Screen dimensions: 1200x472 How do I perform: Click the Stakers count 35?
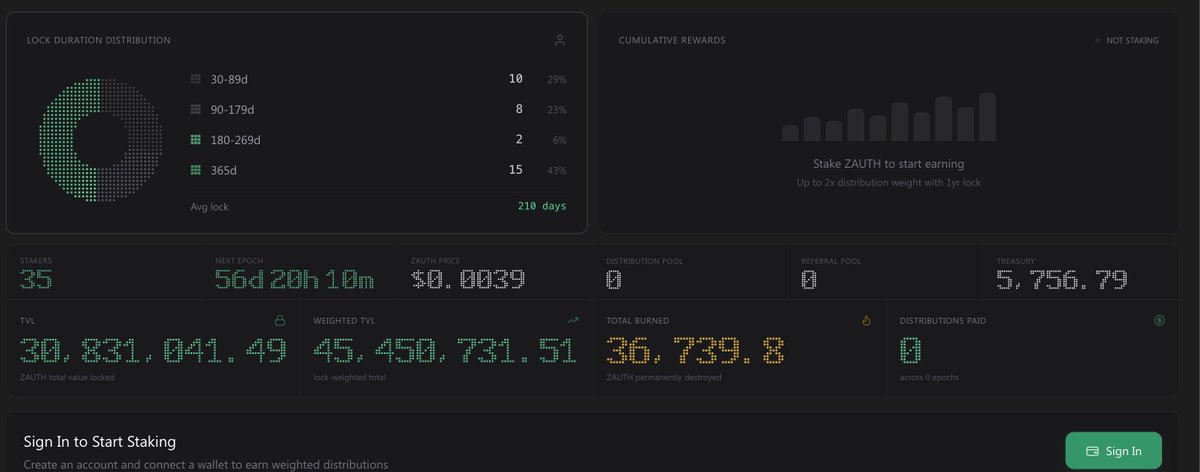pyautogui.click(x=36, y=280)
